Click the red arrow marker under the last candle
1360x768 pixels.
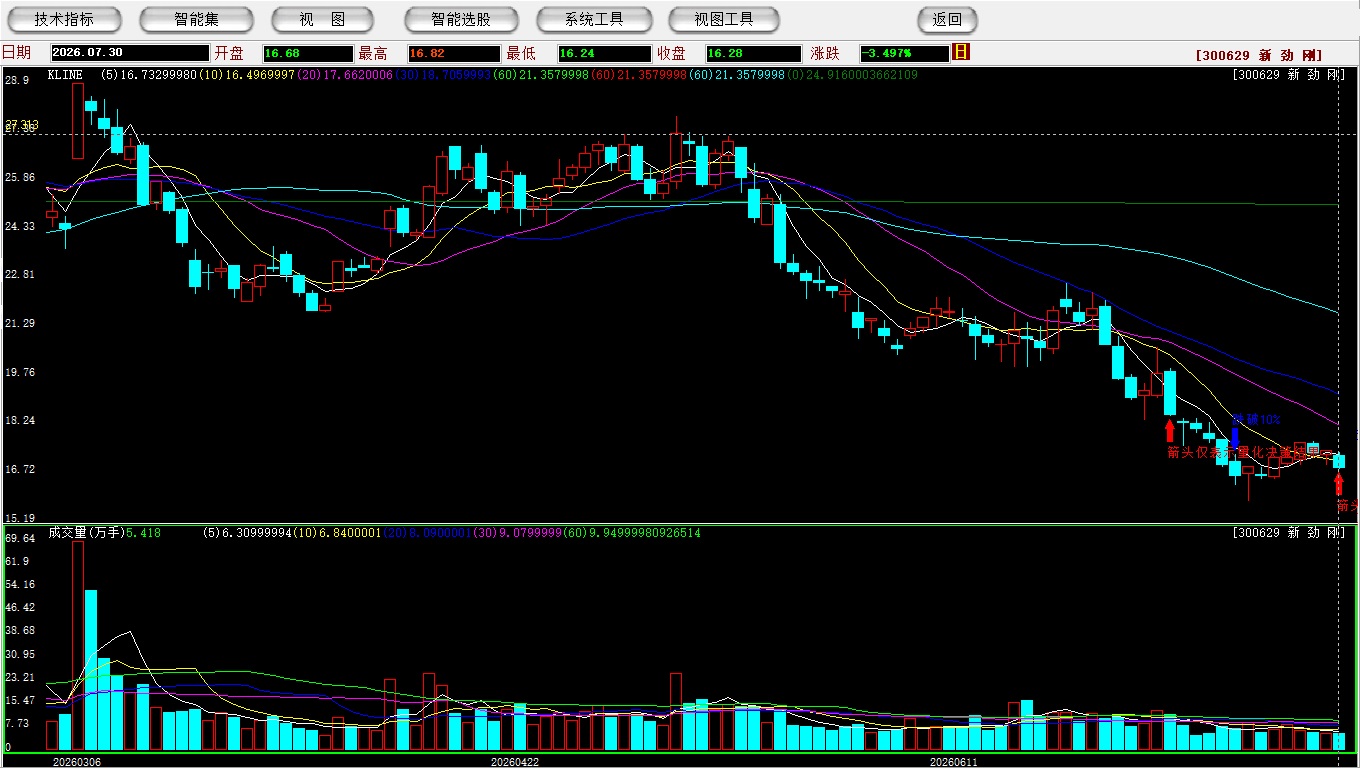click(x=1339, y=485)
